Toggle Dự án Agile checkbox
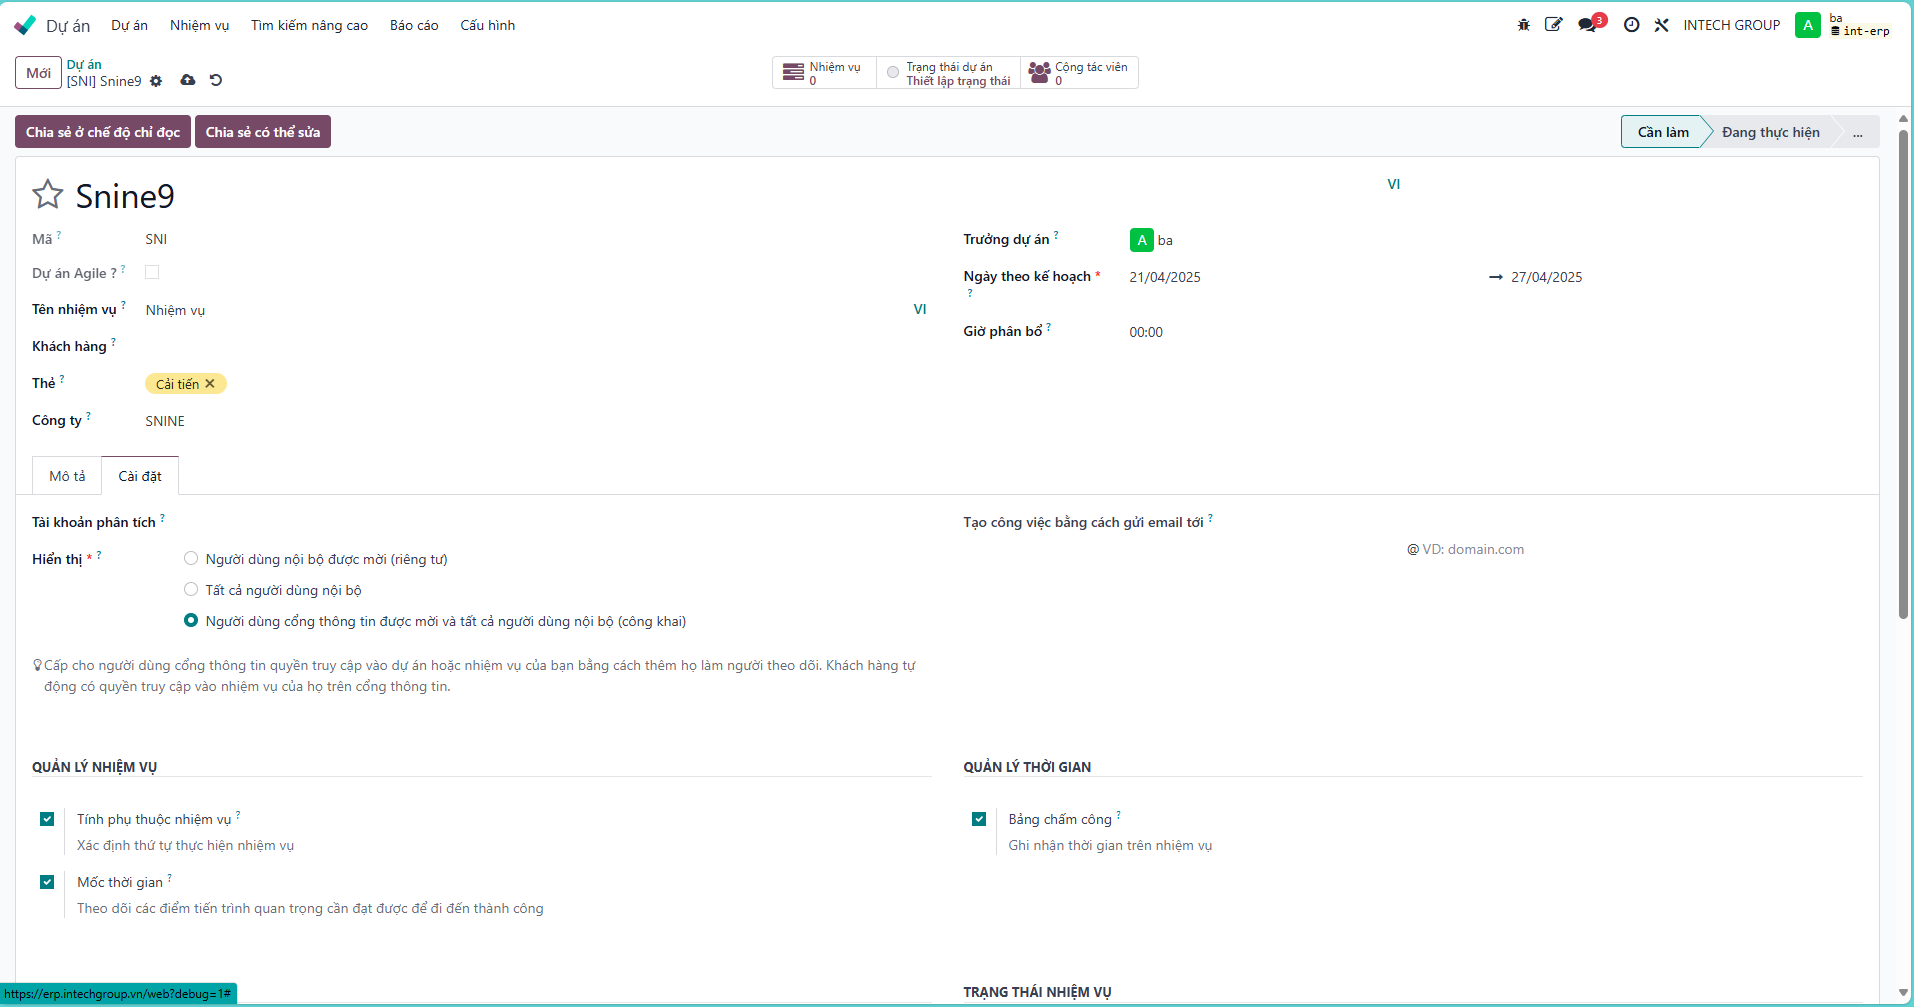This screenshot has width=1914, height=1007. point(152,272)
